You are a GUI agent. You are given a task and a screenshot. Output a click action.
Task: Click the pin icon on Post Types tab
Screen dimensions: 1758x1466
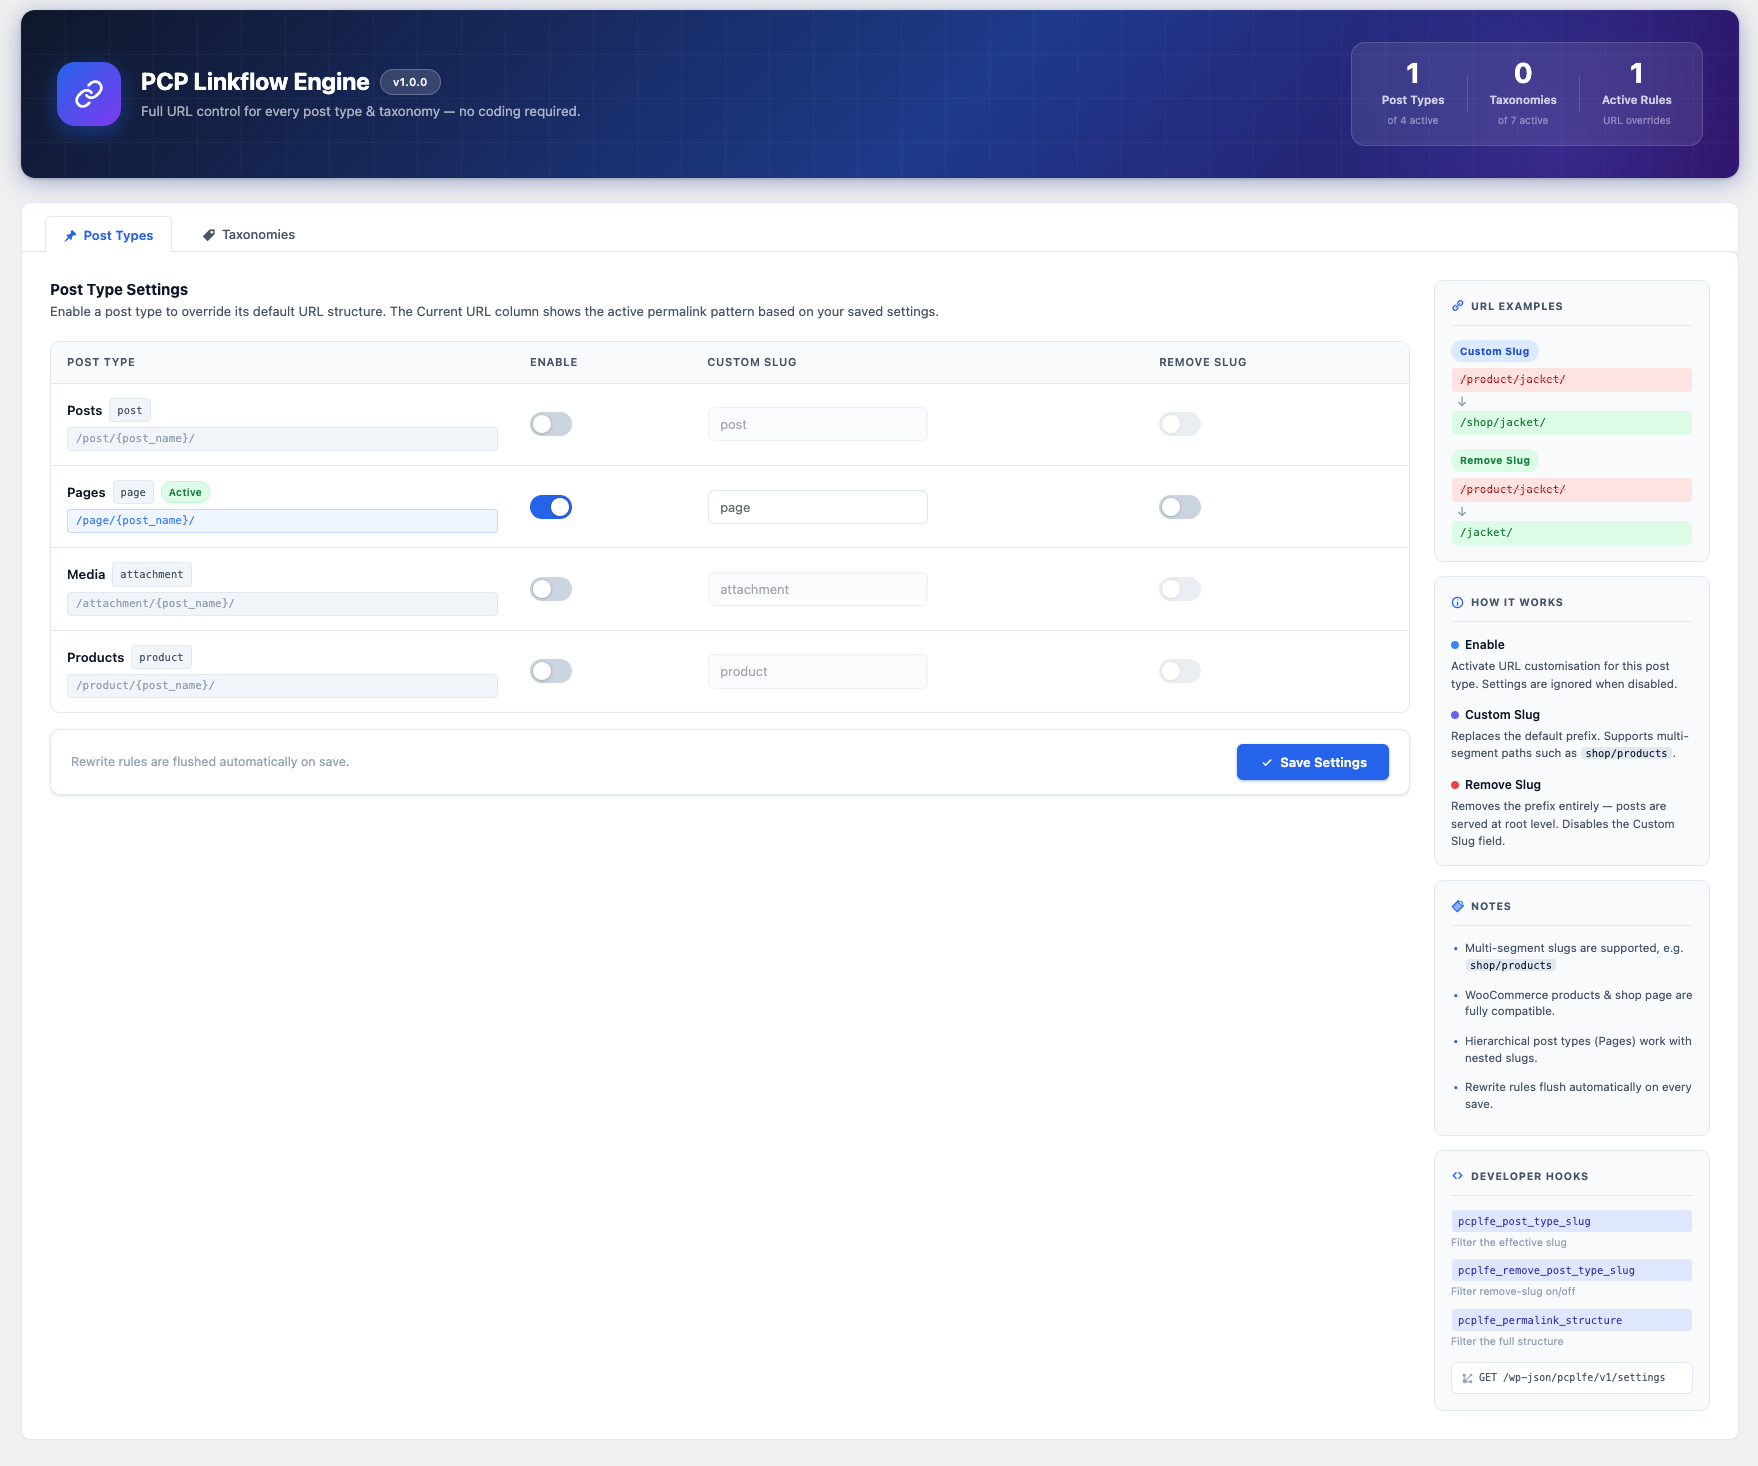coord(71,236)
